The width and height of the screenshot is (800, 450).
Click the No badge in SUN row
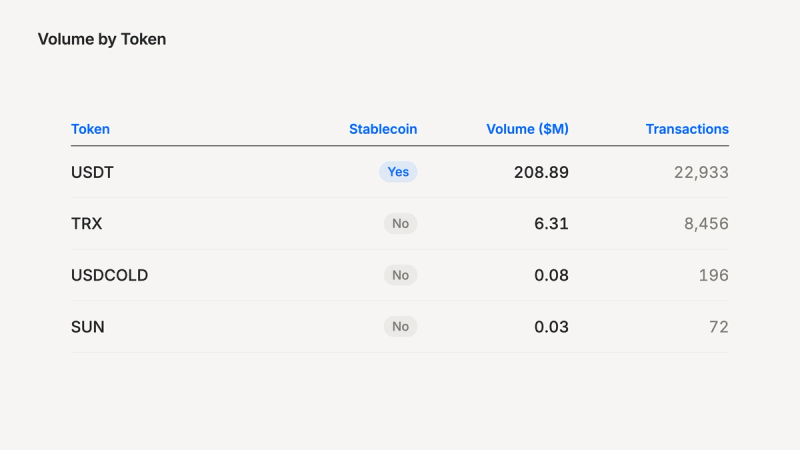click(x=401, y=327)
